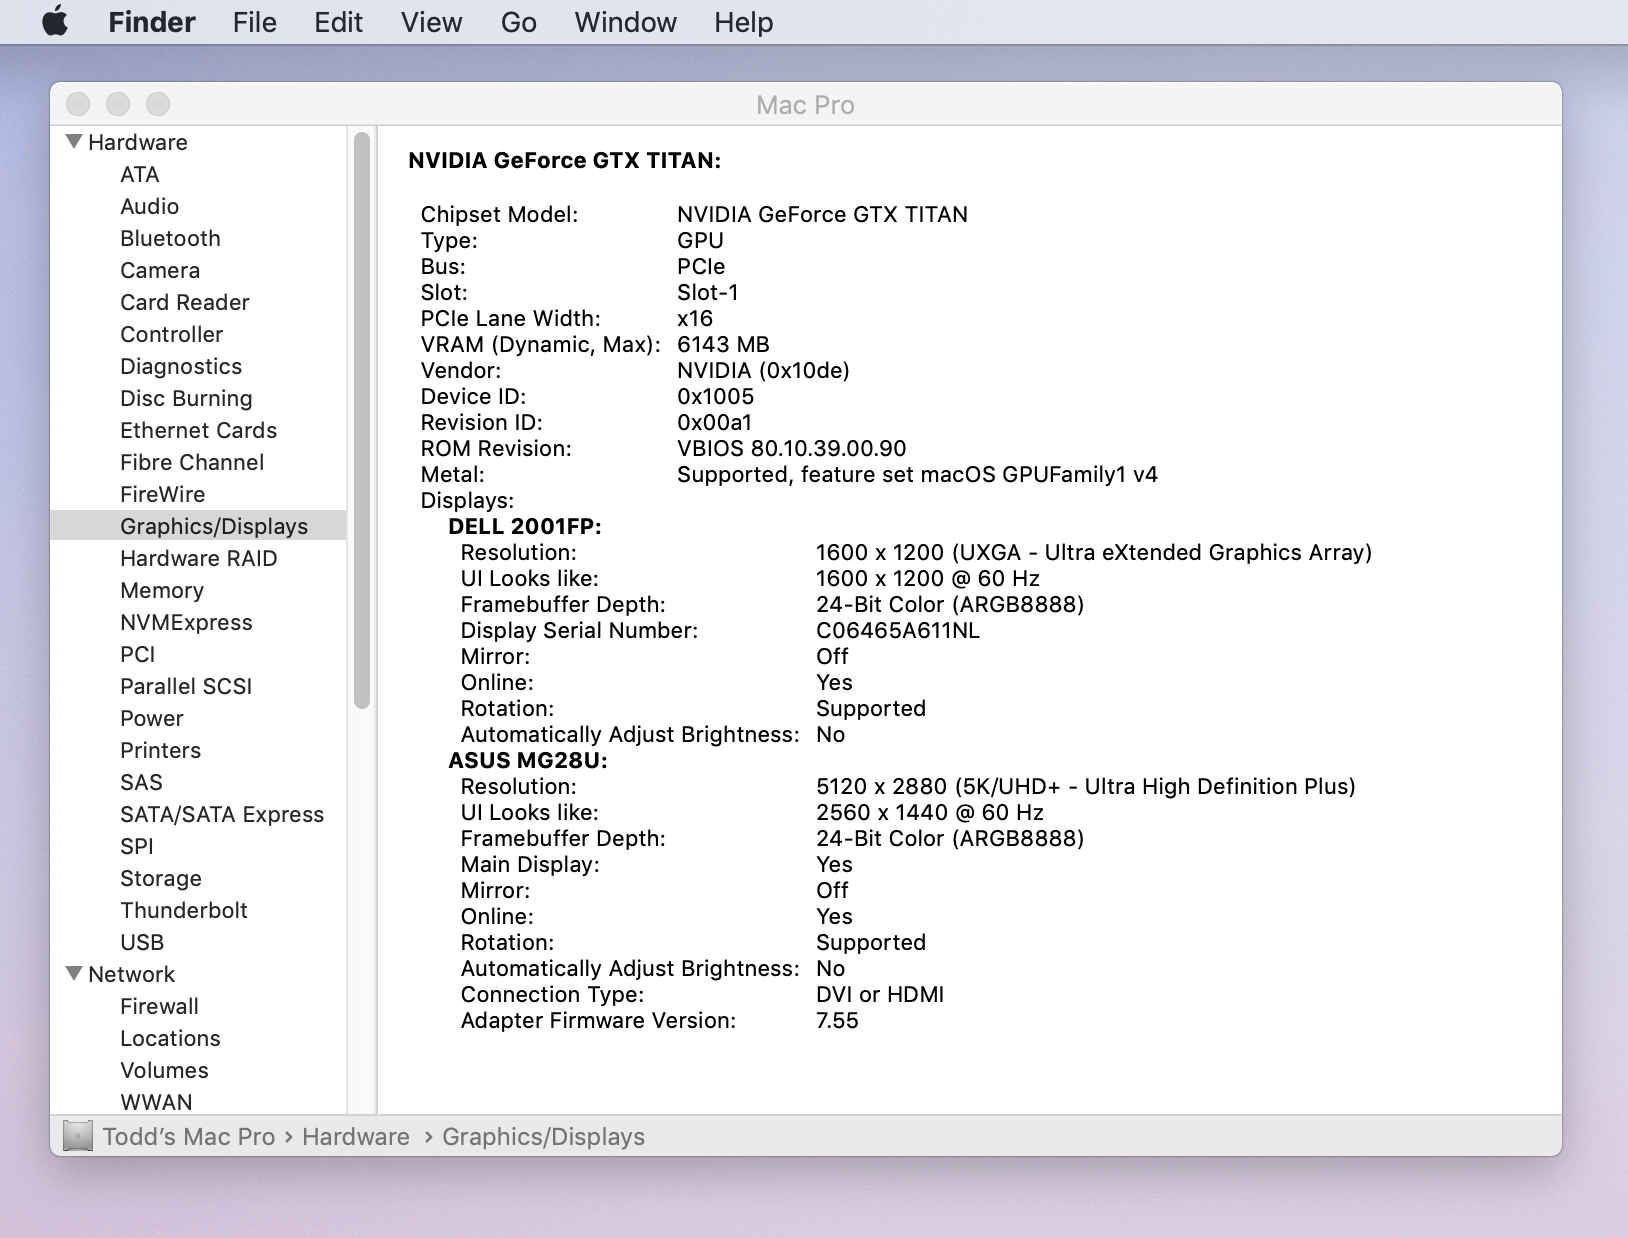Click the NVIDIA GeForce GTX TITAN heading
Image resolution: width=1628 pixels, height=1238 pixels.
tap(565, 160)
